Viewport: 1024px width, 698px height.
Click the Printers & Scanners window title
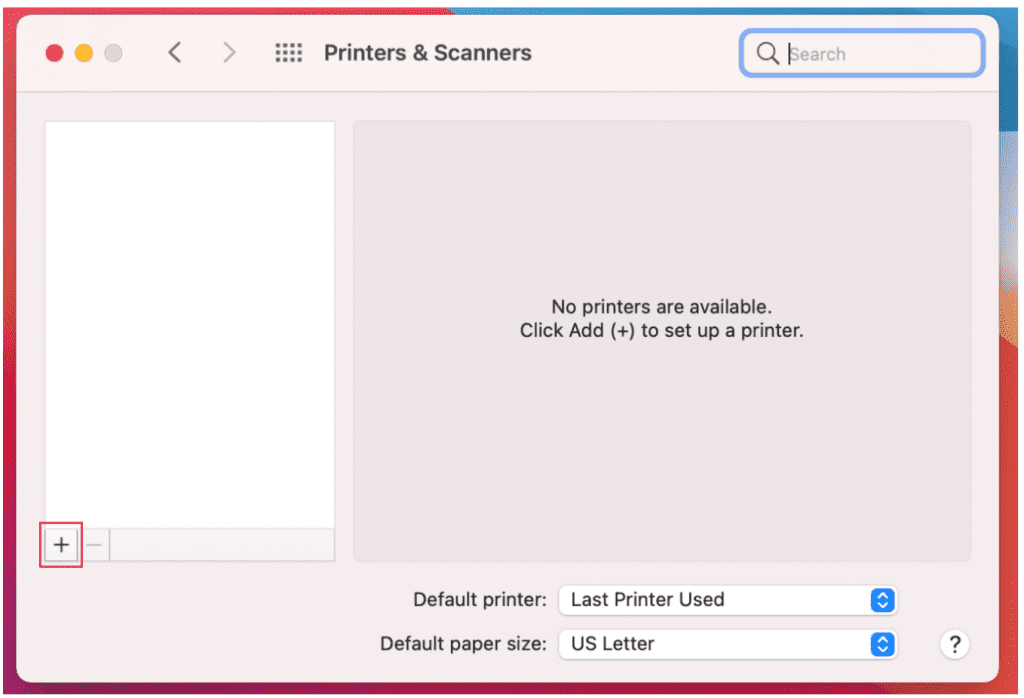[x=428, y=53]
